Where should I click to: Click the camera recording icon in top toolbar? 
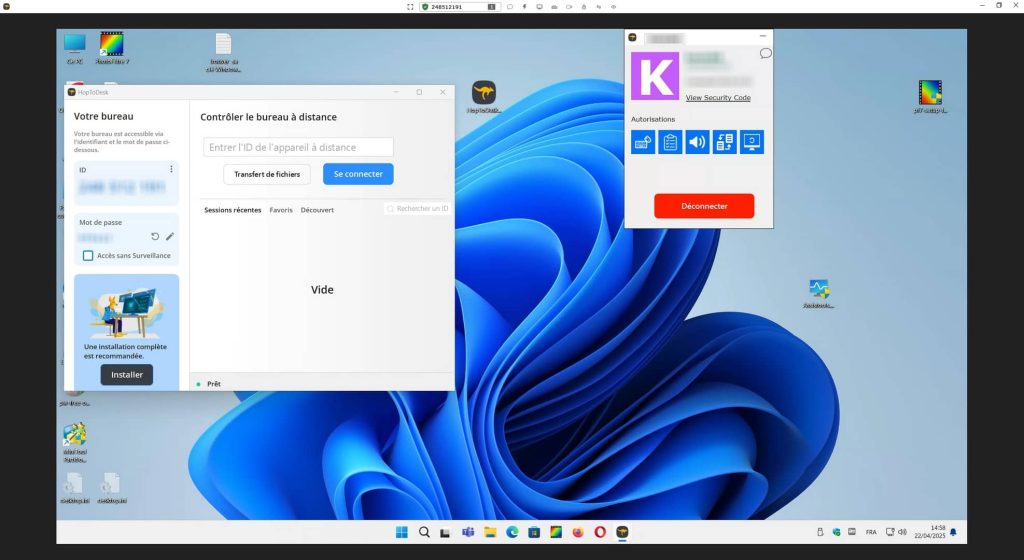(569, 7)
